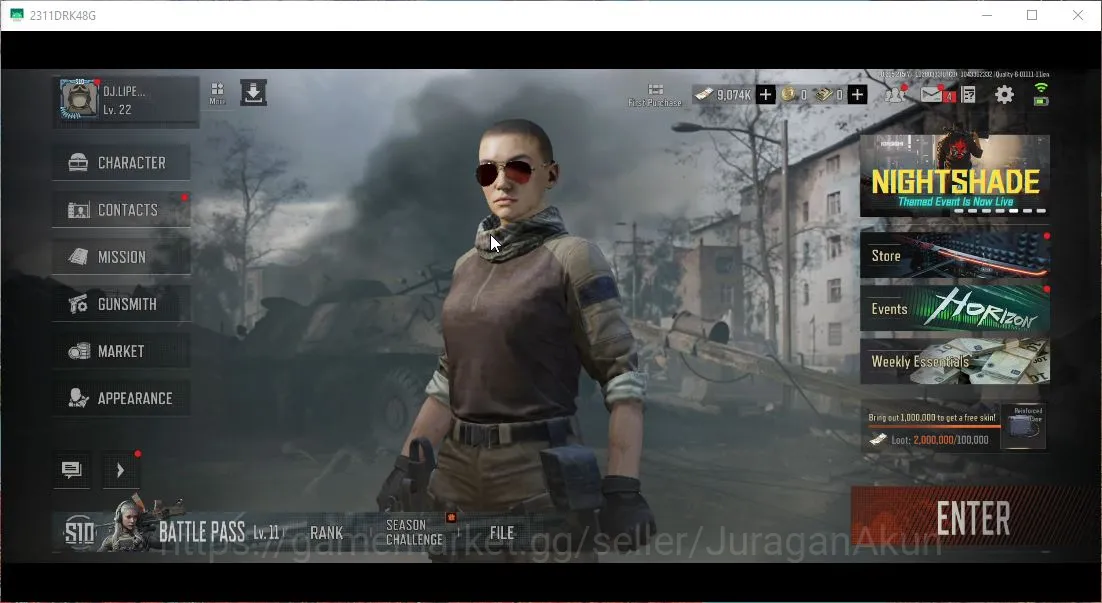Viewport: 1102px width, 603px height.
Task: Click the red 4 unread mail badge
Action: 949,97
